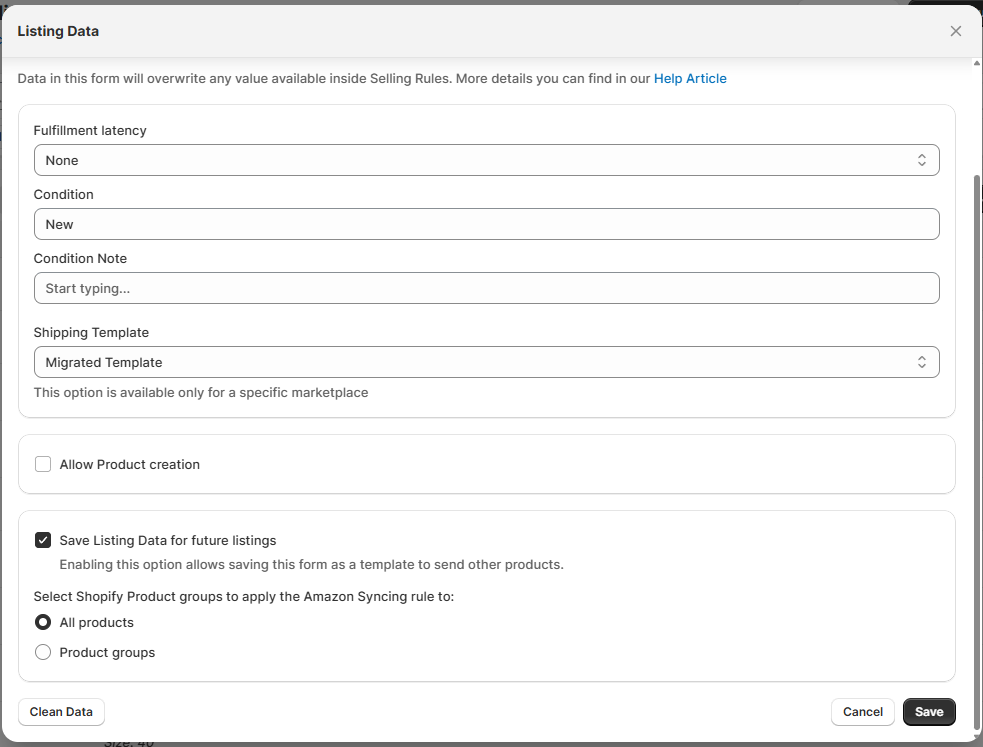The width and height of the screenshot is (983, 747).
Task: Expand the Migrated Template dropdown
Action: click(486, 362)
